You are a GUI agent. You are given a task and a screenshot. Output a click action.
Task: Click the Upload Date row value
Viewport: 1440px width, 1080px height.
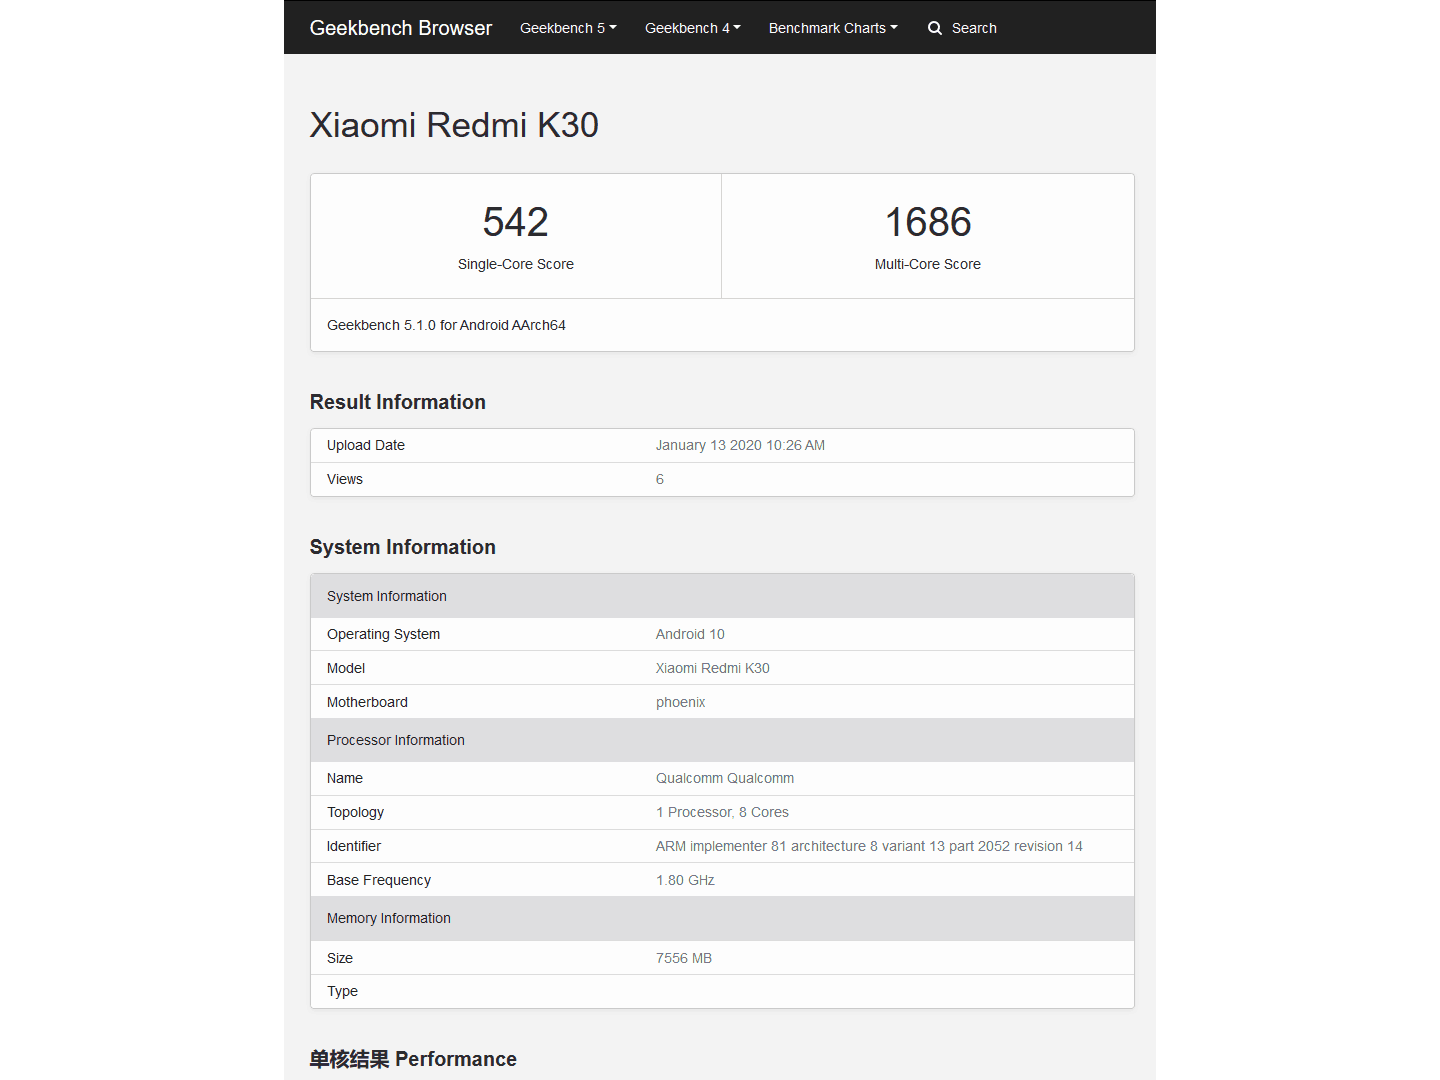coord(740,445)
